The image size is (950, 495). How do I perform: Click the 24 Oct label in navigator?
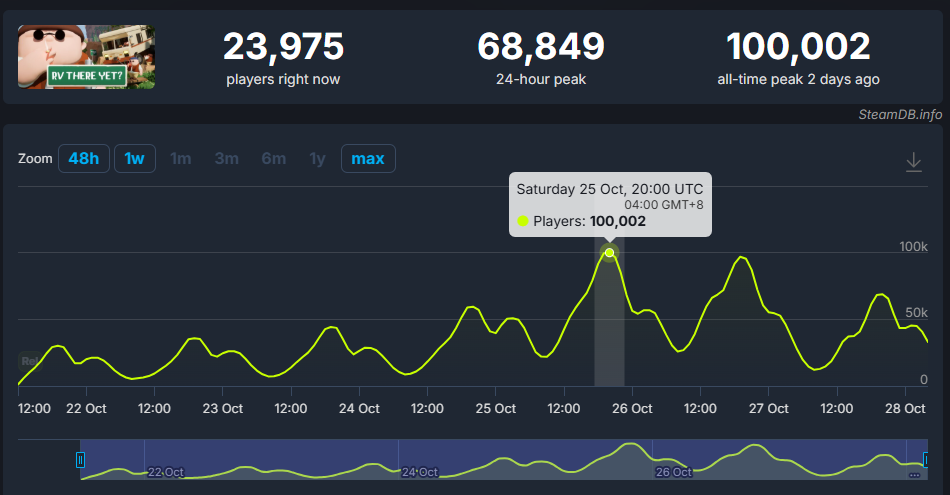(x=419, y=471)
